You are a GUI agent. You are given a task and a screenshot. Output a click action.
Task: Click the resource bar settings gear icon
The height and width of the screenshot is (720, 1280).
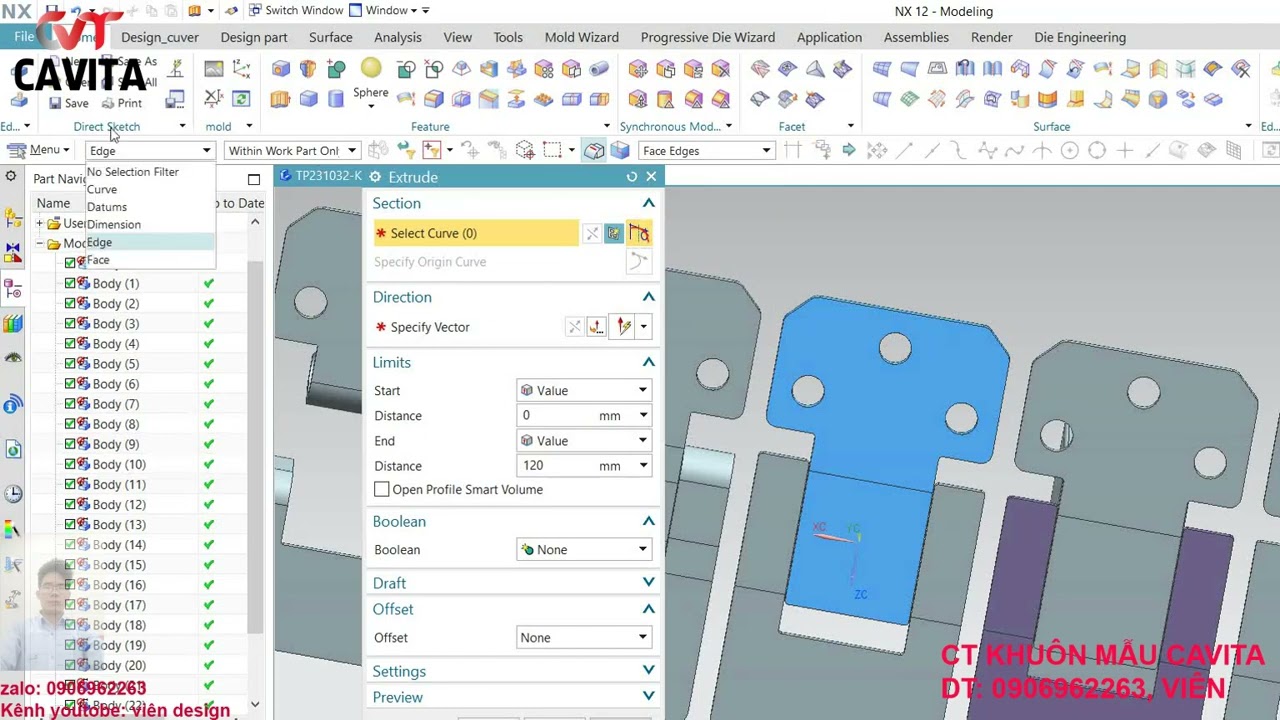(11, 177)
